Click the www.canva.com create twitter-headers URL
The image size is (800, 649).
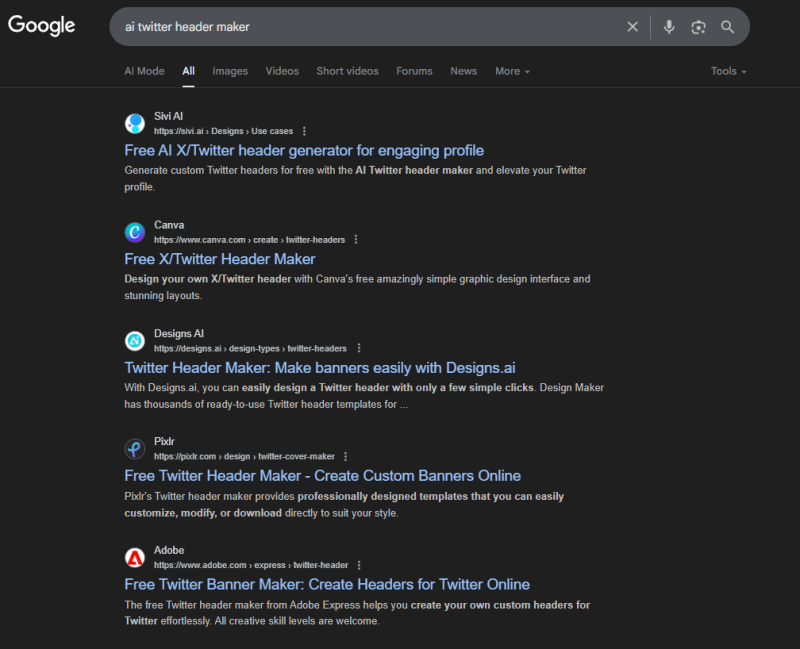249,240
